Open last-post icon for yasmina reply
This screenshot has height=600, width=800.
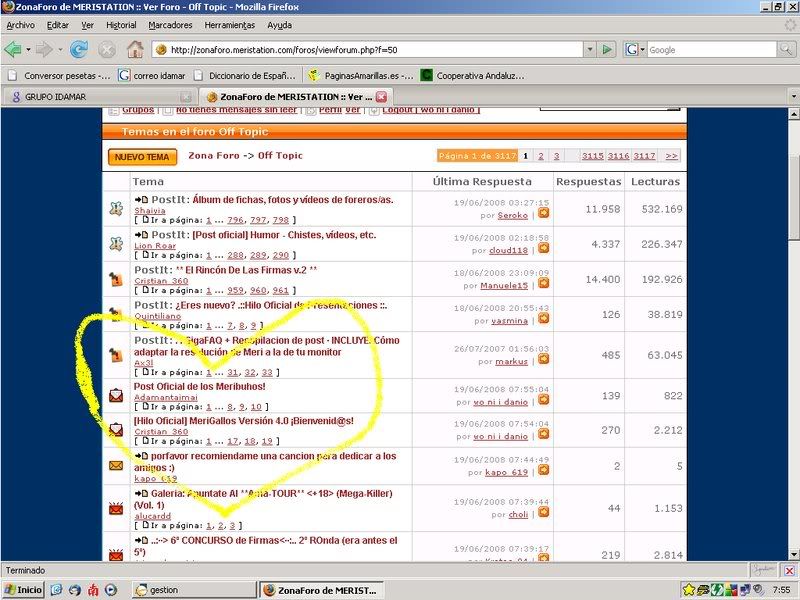(543, 318)
